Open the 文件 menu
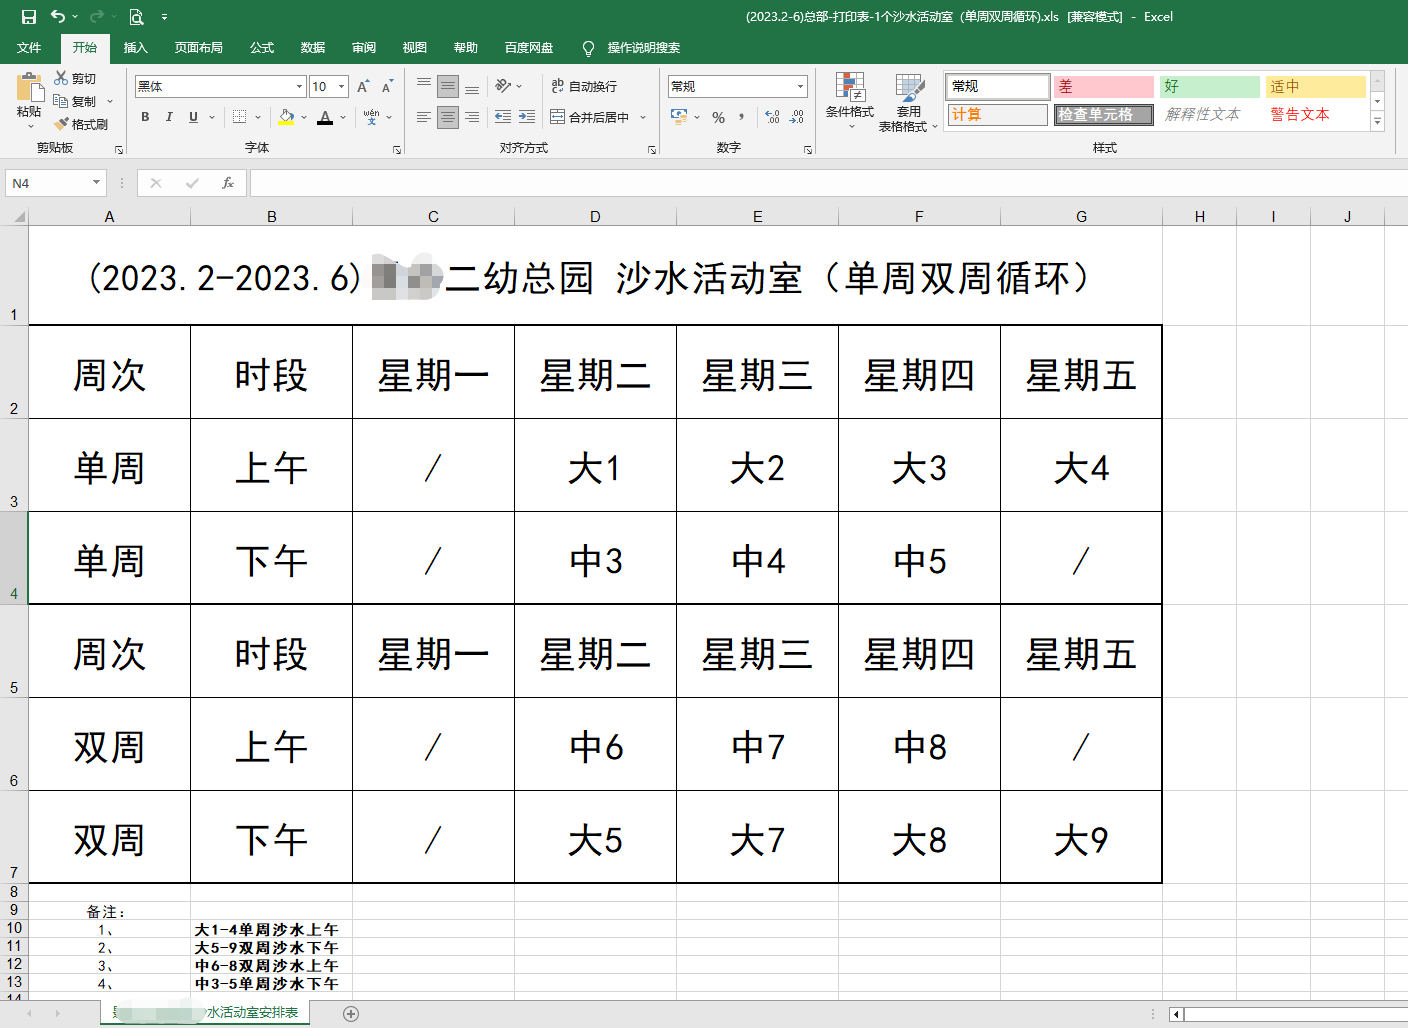The height and width of the screenshot is (1028, 1408). (x=29, y=48)
